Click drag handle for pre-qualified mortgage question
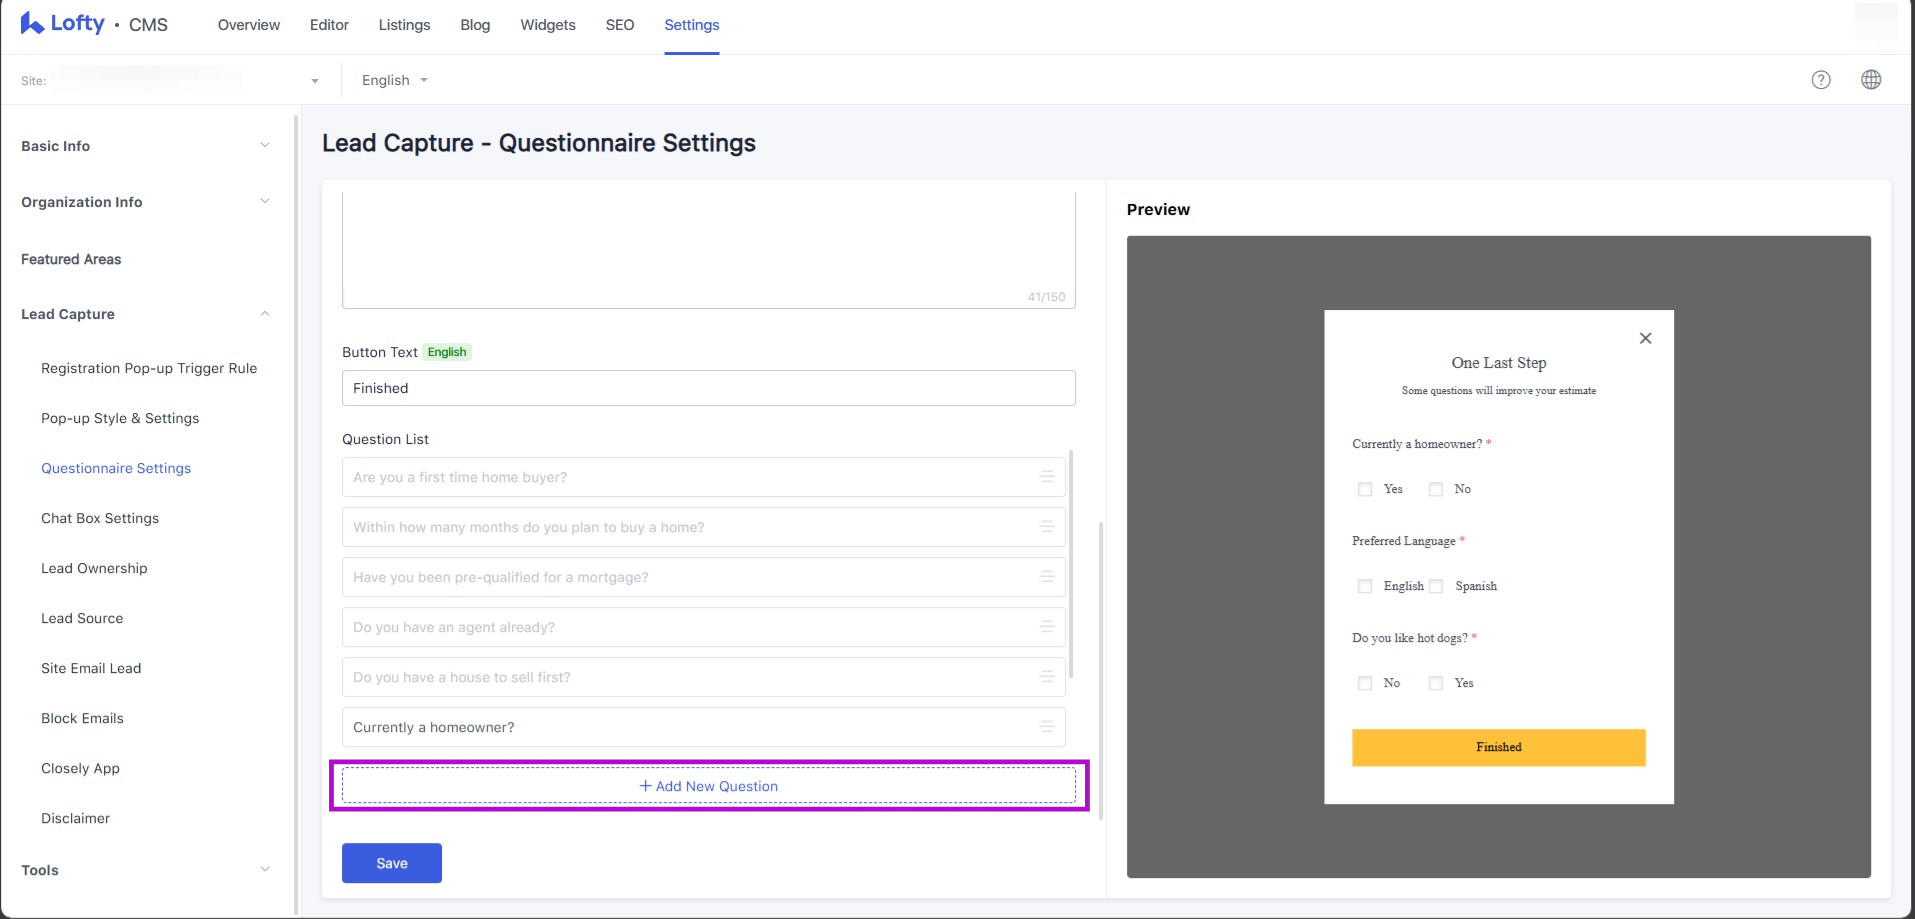Viewport: 1915px width, 919px height. (x=1047, y=577)
